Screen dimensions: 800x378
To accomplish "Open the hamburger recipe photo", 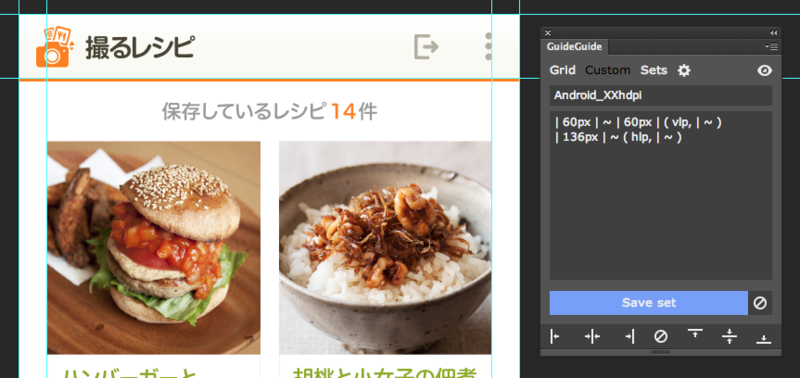I will pyautogui.click(x=154, y=248).
